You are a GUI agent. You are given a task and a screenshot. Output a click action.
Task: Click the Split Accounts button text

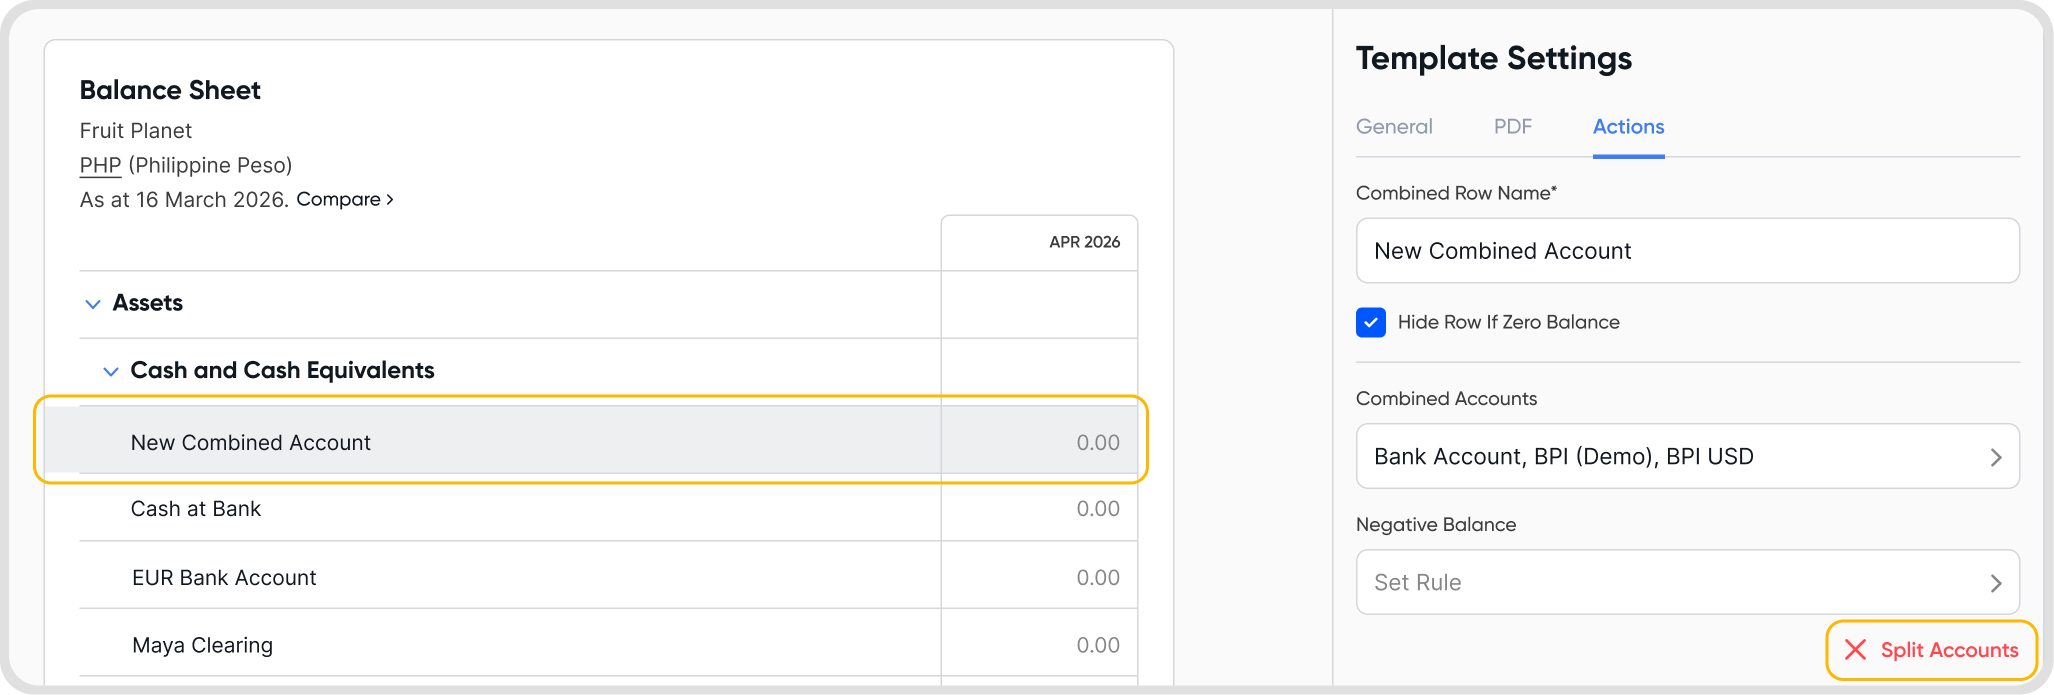click(1949, 650)
